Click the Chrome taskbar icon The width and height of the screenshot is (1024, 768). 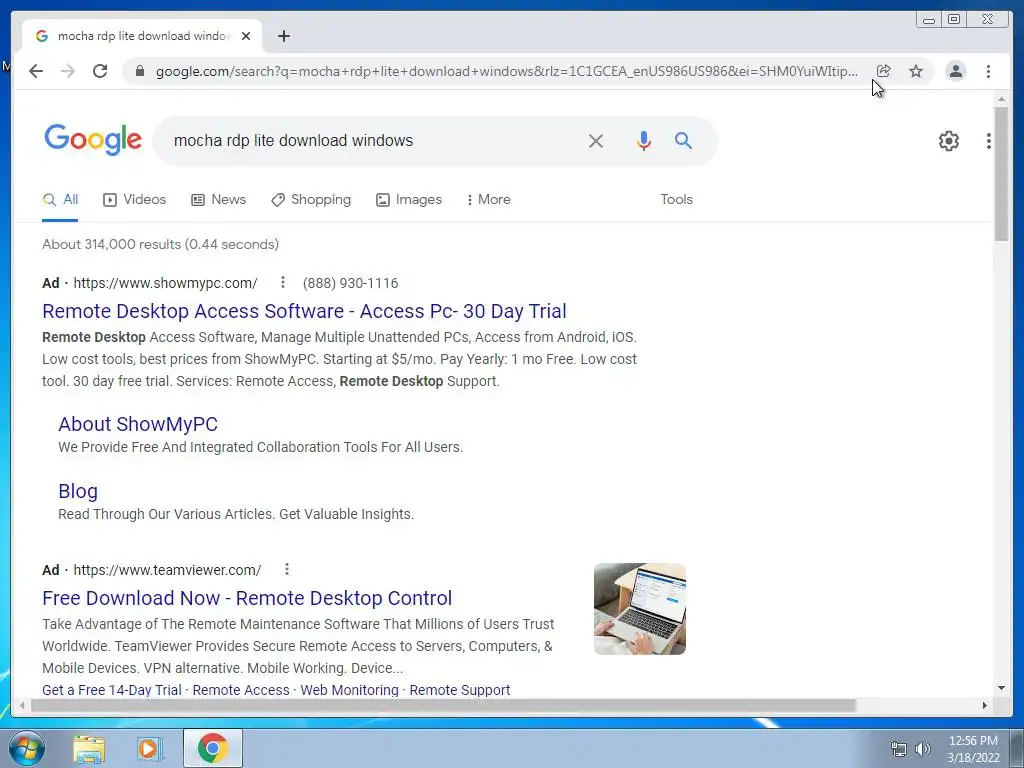tap(213, 748)
